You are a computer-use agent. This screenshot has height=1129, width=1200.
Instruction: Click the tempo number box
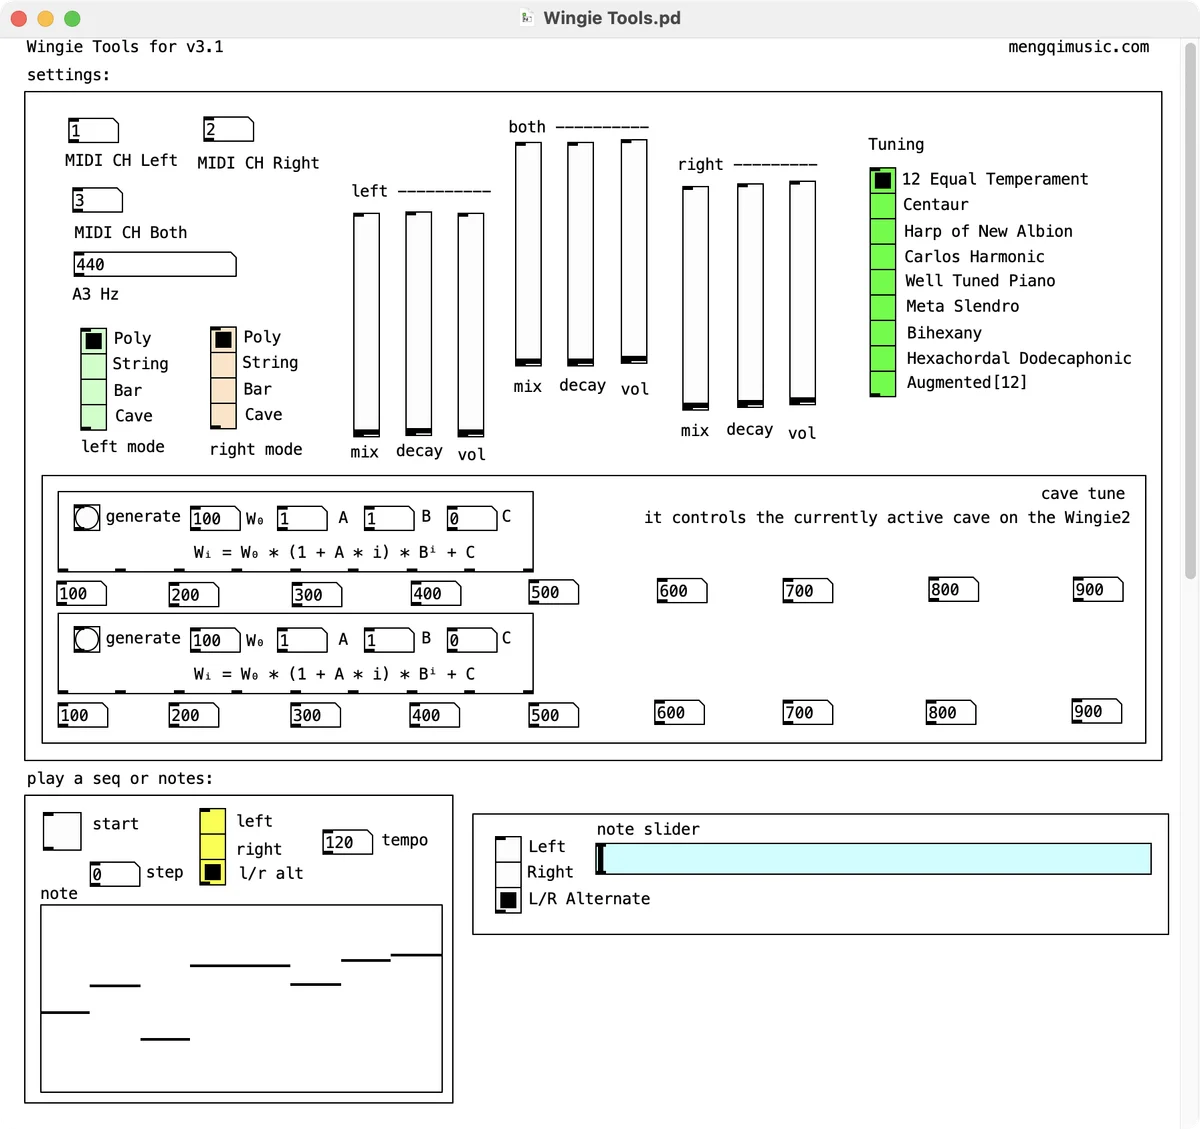click(x=347, y=842)
